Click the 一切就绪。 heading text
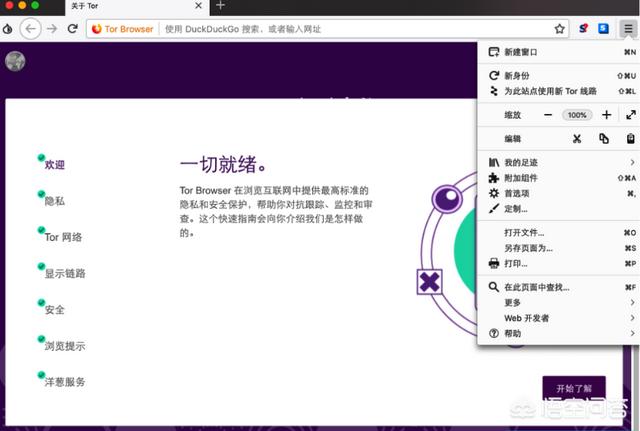The image size is (640, 431). pyautogui.click(x=223, y=164)
